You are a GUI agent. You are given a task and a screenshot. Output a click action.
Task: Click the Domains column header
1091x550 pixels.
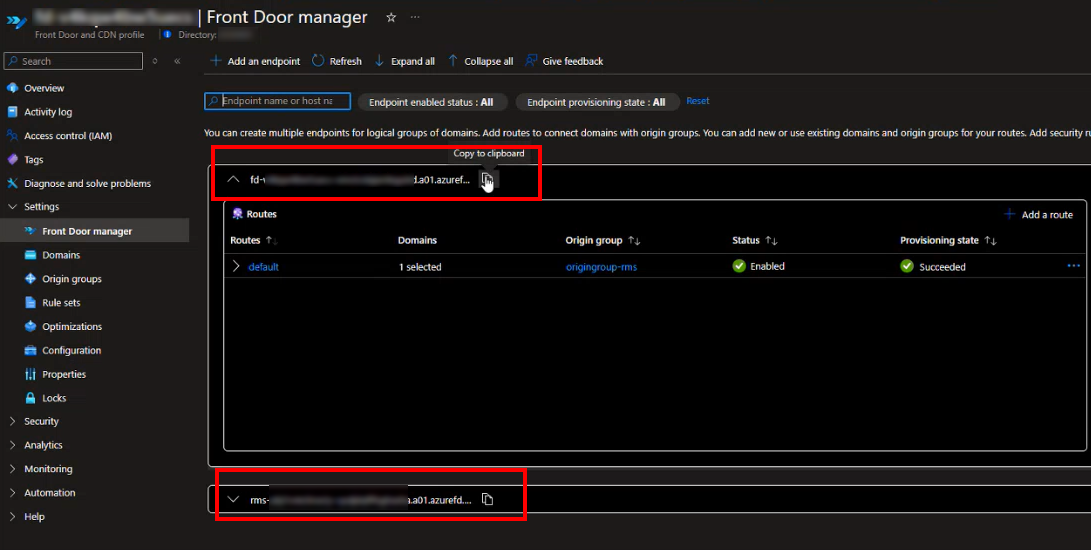click(417, 240)
